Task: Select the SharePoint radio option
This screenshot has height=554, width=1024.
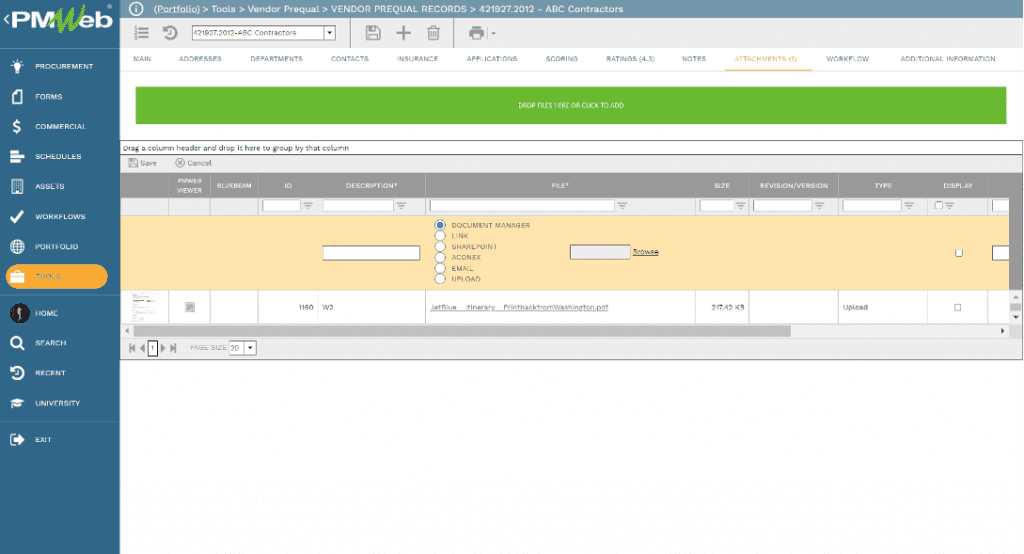Action: pos(440,247)
